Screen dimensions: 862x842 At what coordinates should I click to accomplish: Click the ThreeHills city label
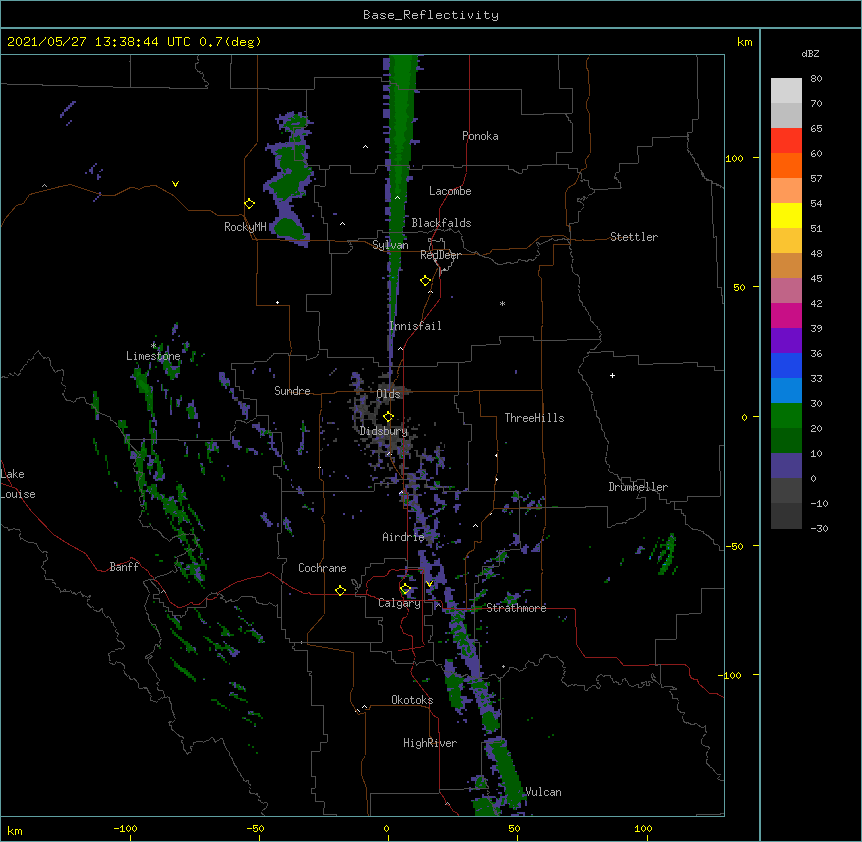[x=534, y=418]
